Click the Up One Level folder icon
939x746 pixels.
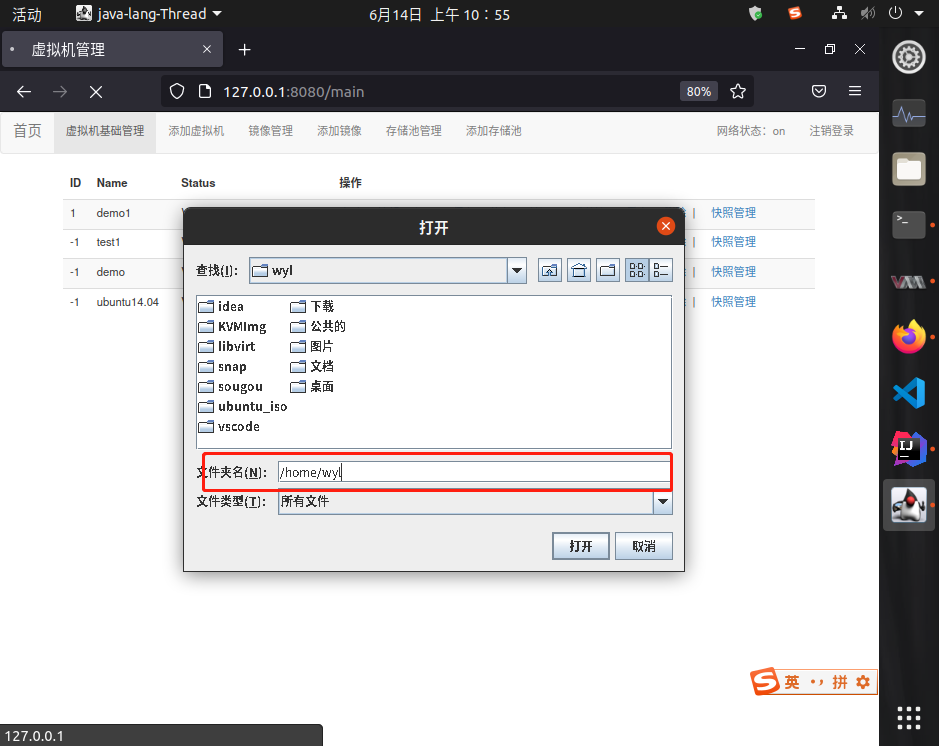tap(549, 271)
